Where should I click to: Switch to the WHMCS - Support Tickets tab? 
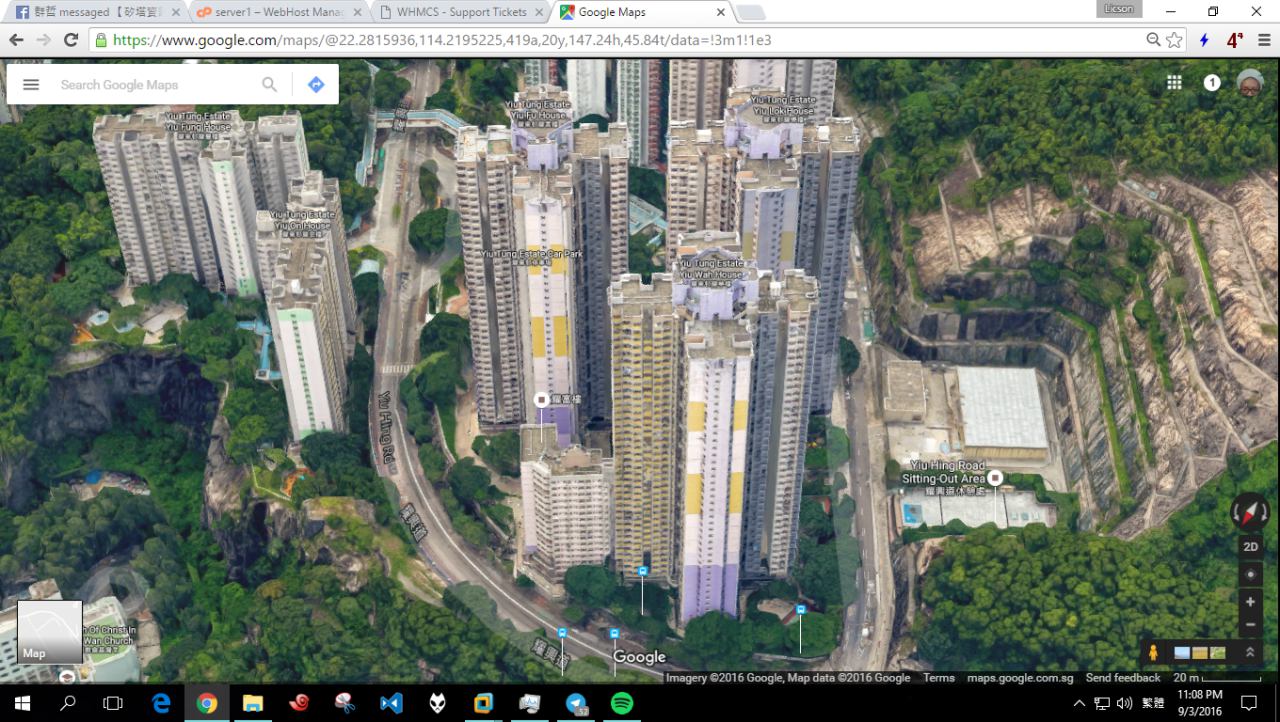(x=461, y=12)
